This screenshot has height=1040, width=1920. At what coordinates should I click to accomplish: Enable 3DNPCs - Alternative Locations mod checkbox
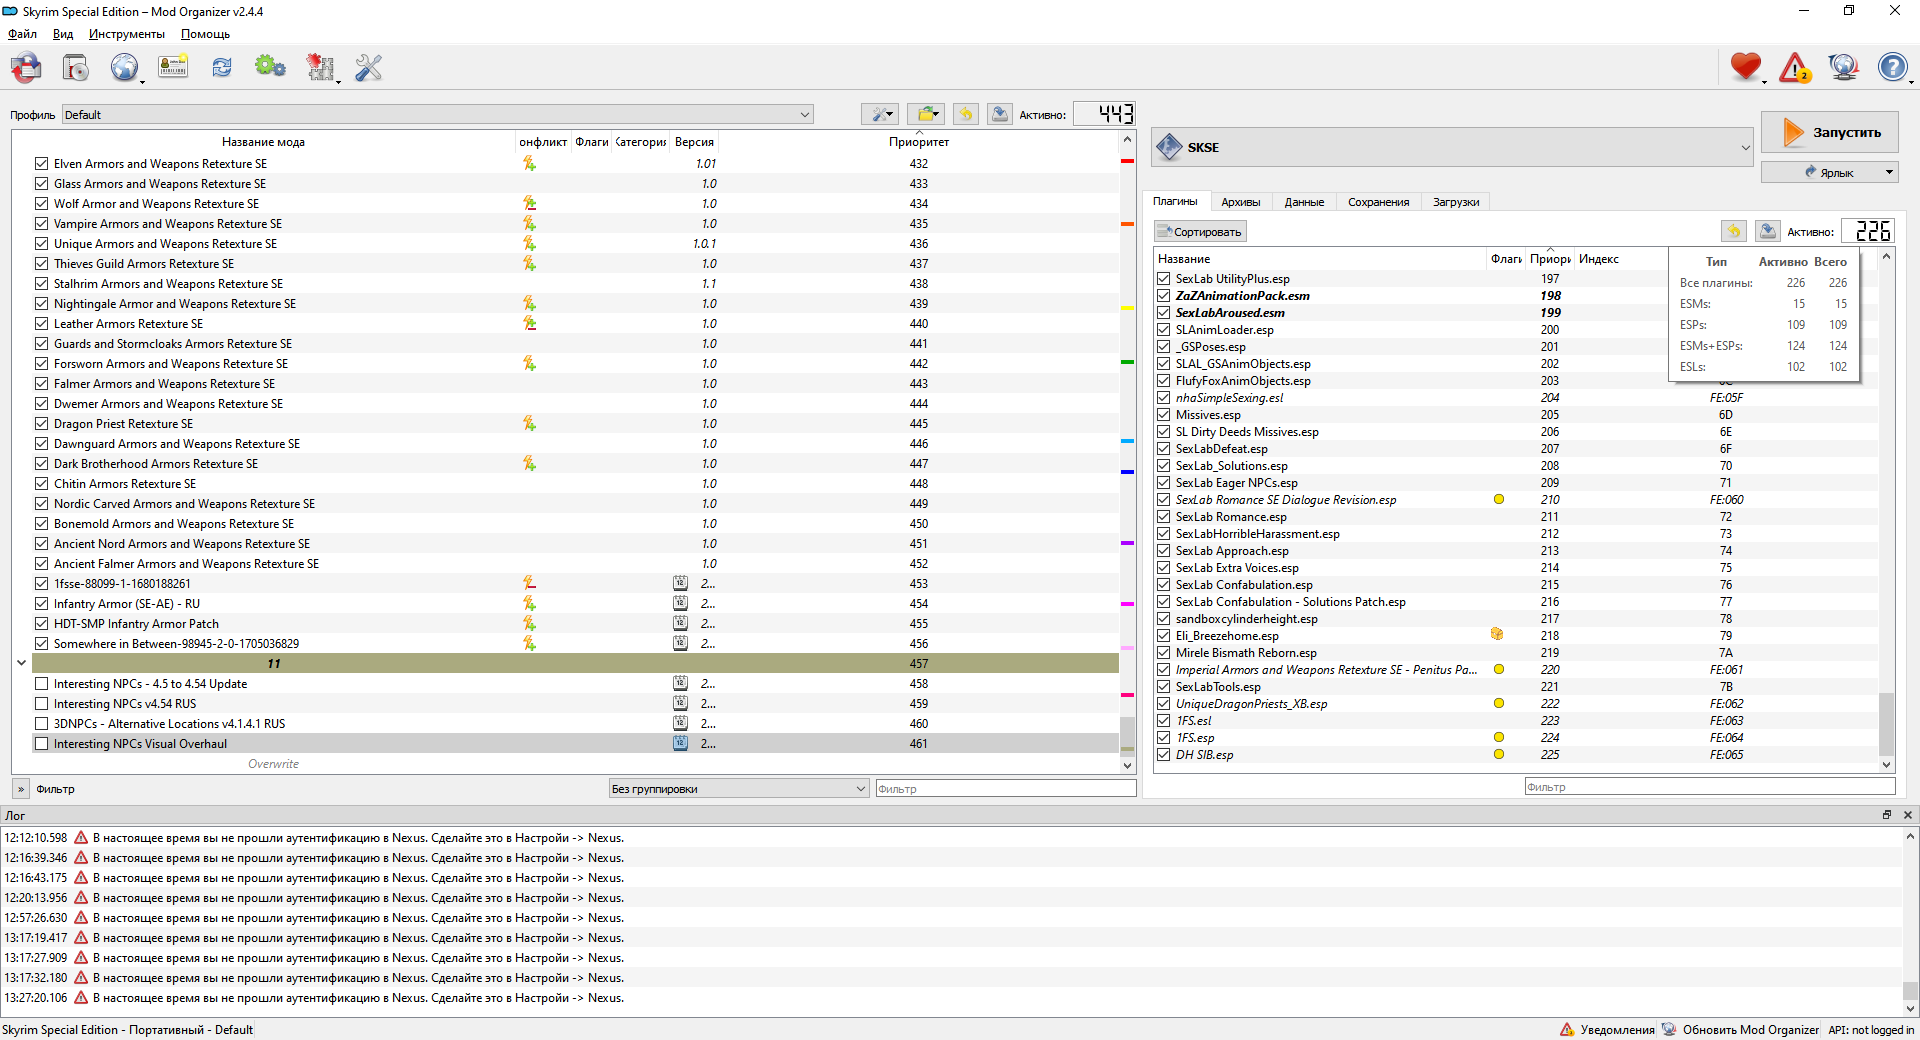coord(41,723)
